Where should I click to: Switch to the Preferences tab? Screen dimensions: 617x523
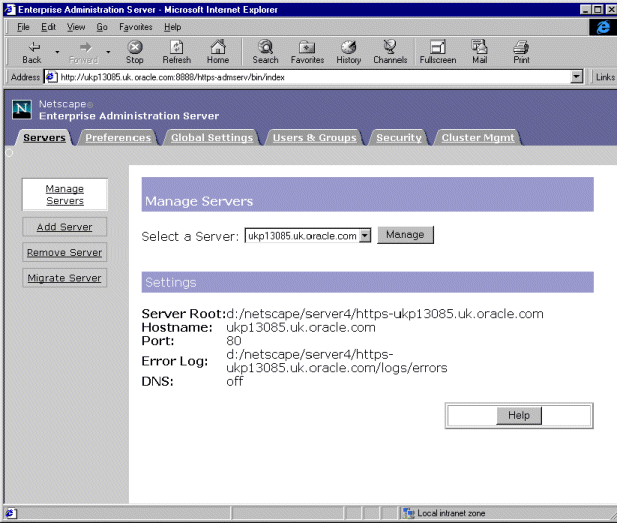[x=118, y=138]
